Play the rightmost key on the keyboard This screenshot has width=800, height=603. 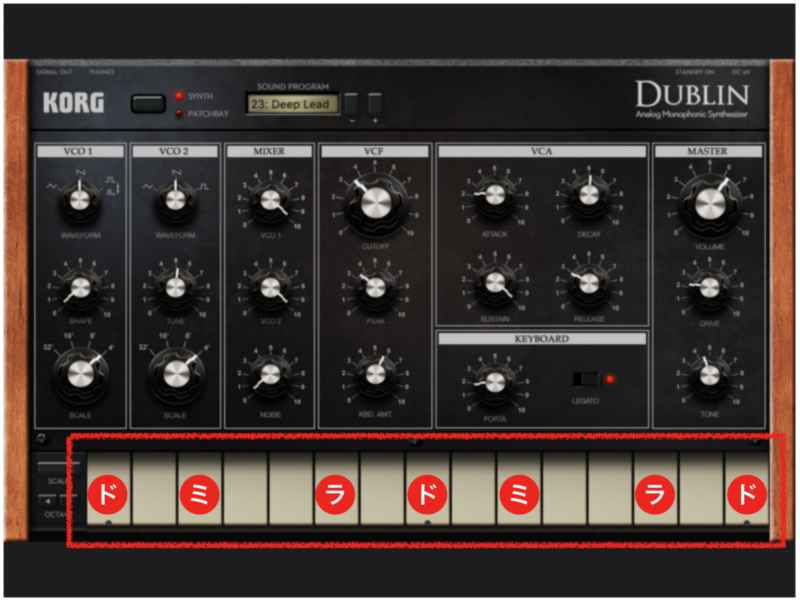point(747,488)
